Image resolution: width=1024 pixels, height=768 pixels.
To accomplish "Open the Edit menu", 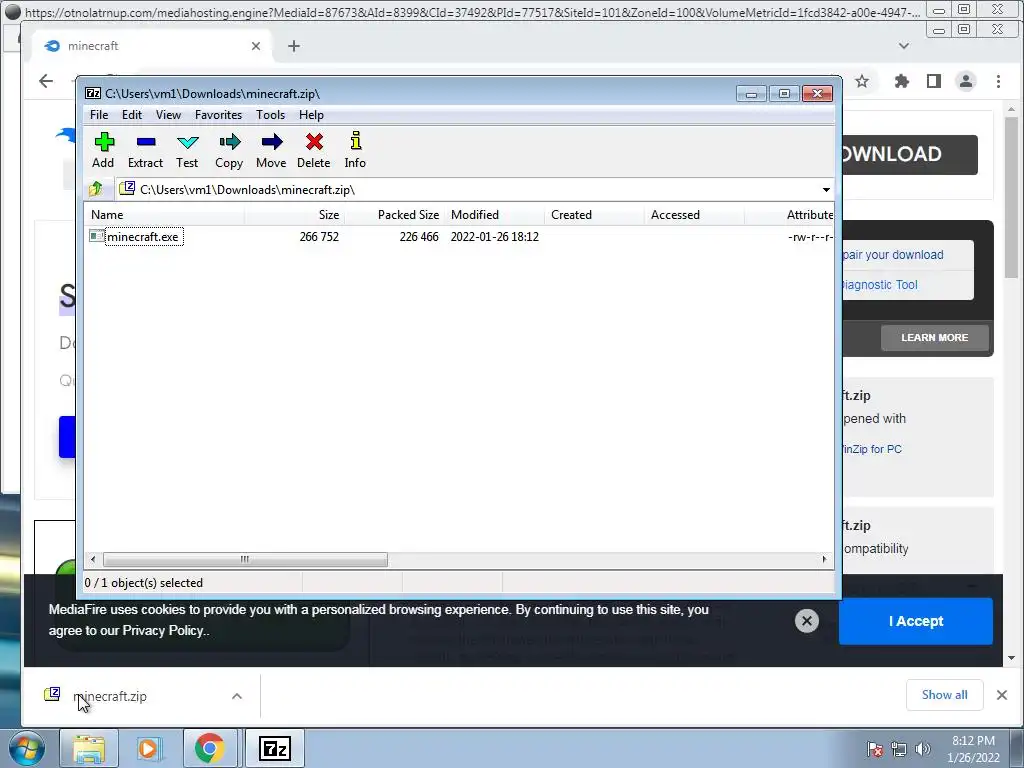I will [132, 115].
